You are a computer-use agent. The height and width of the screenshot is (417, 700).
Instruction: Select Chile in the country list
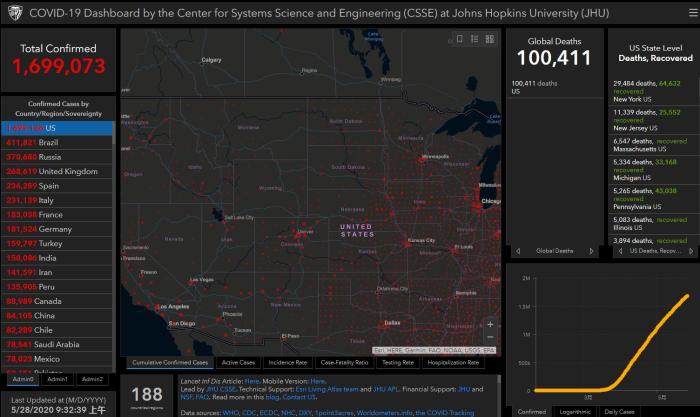[57, 330]
